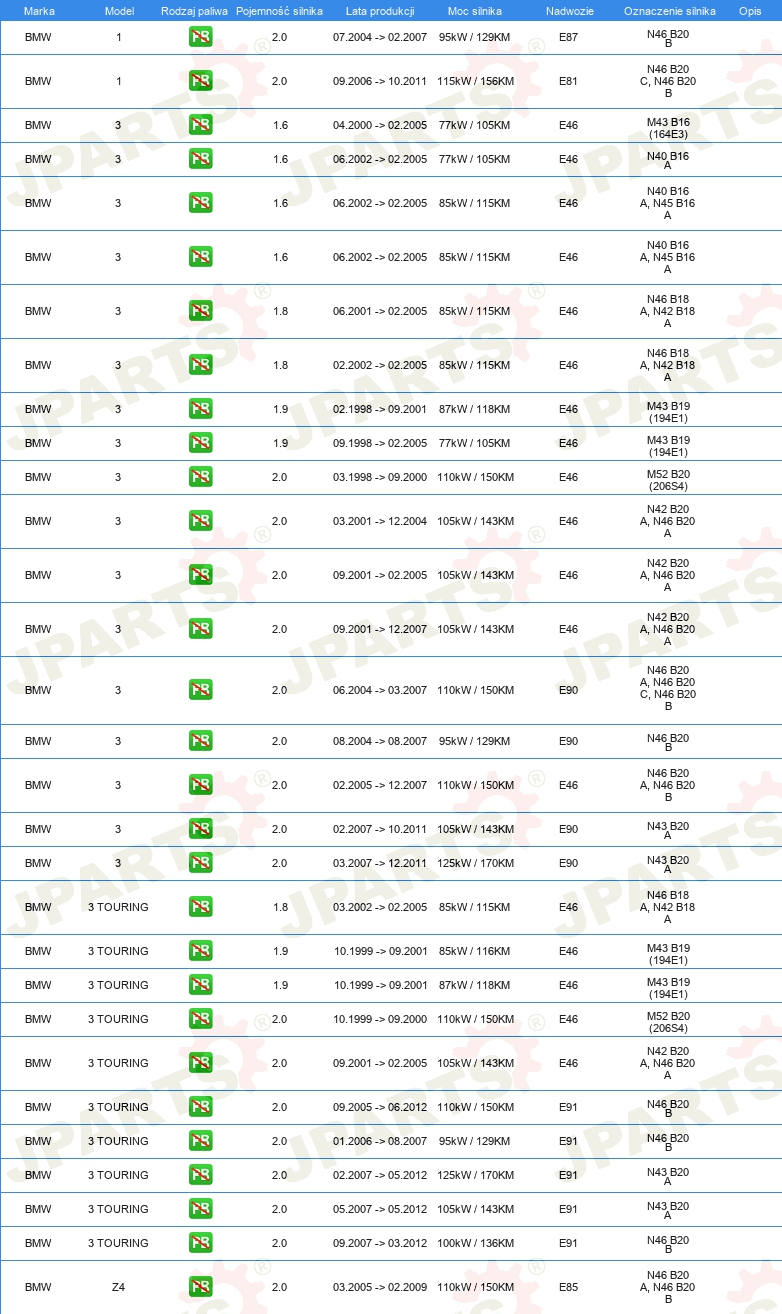Click the Pojemność silnika column header
The width and height of the screenshot is (782, 1314).
pyautogui.click(x=279, y=10)
